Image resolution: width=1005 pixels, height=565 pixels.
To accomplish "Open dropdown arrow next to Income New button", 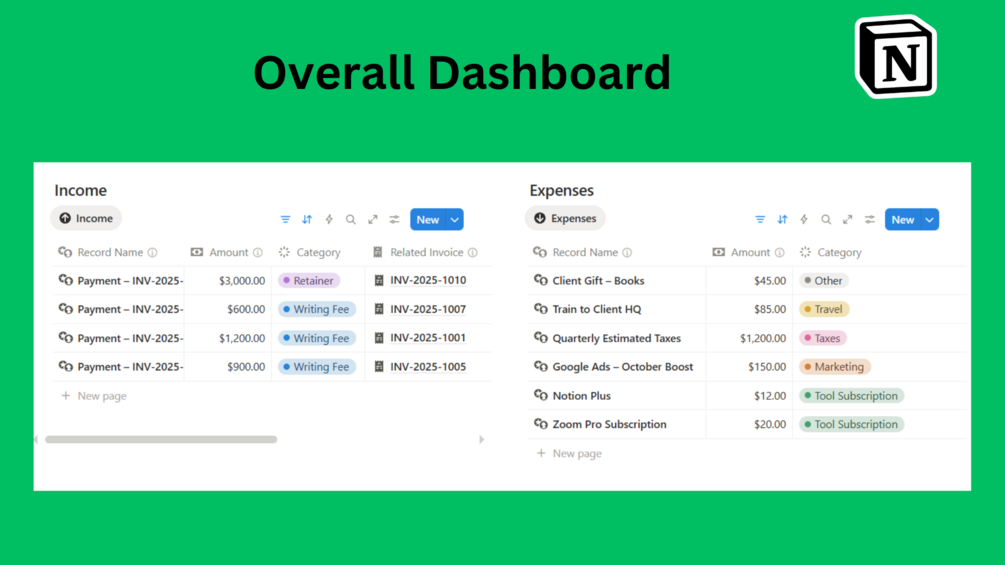I will point(454,220).
